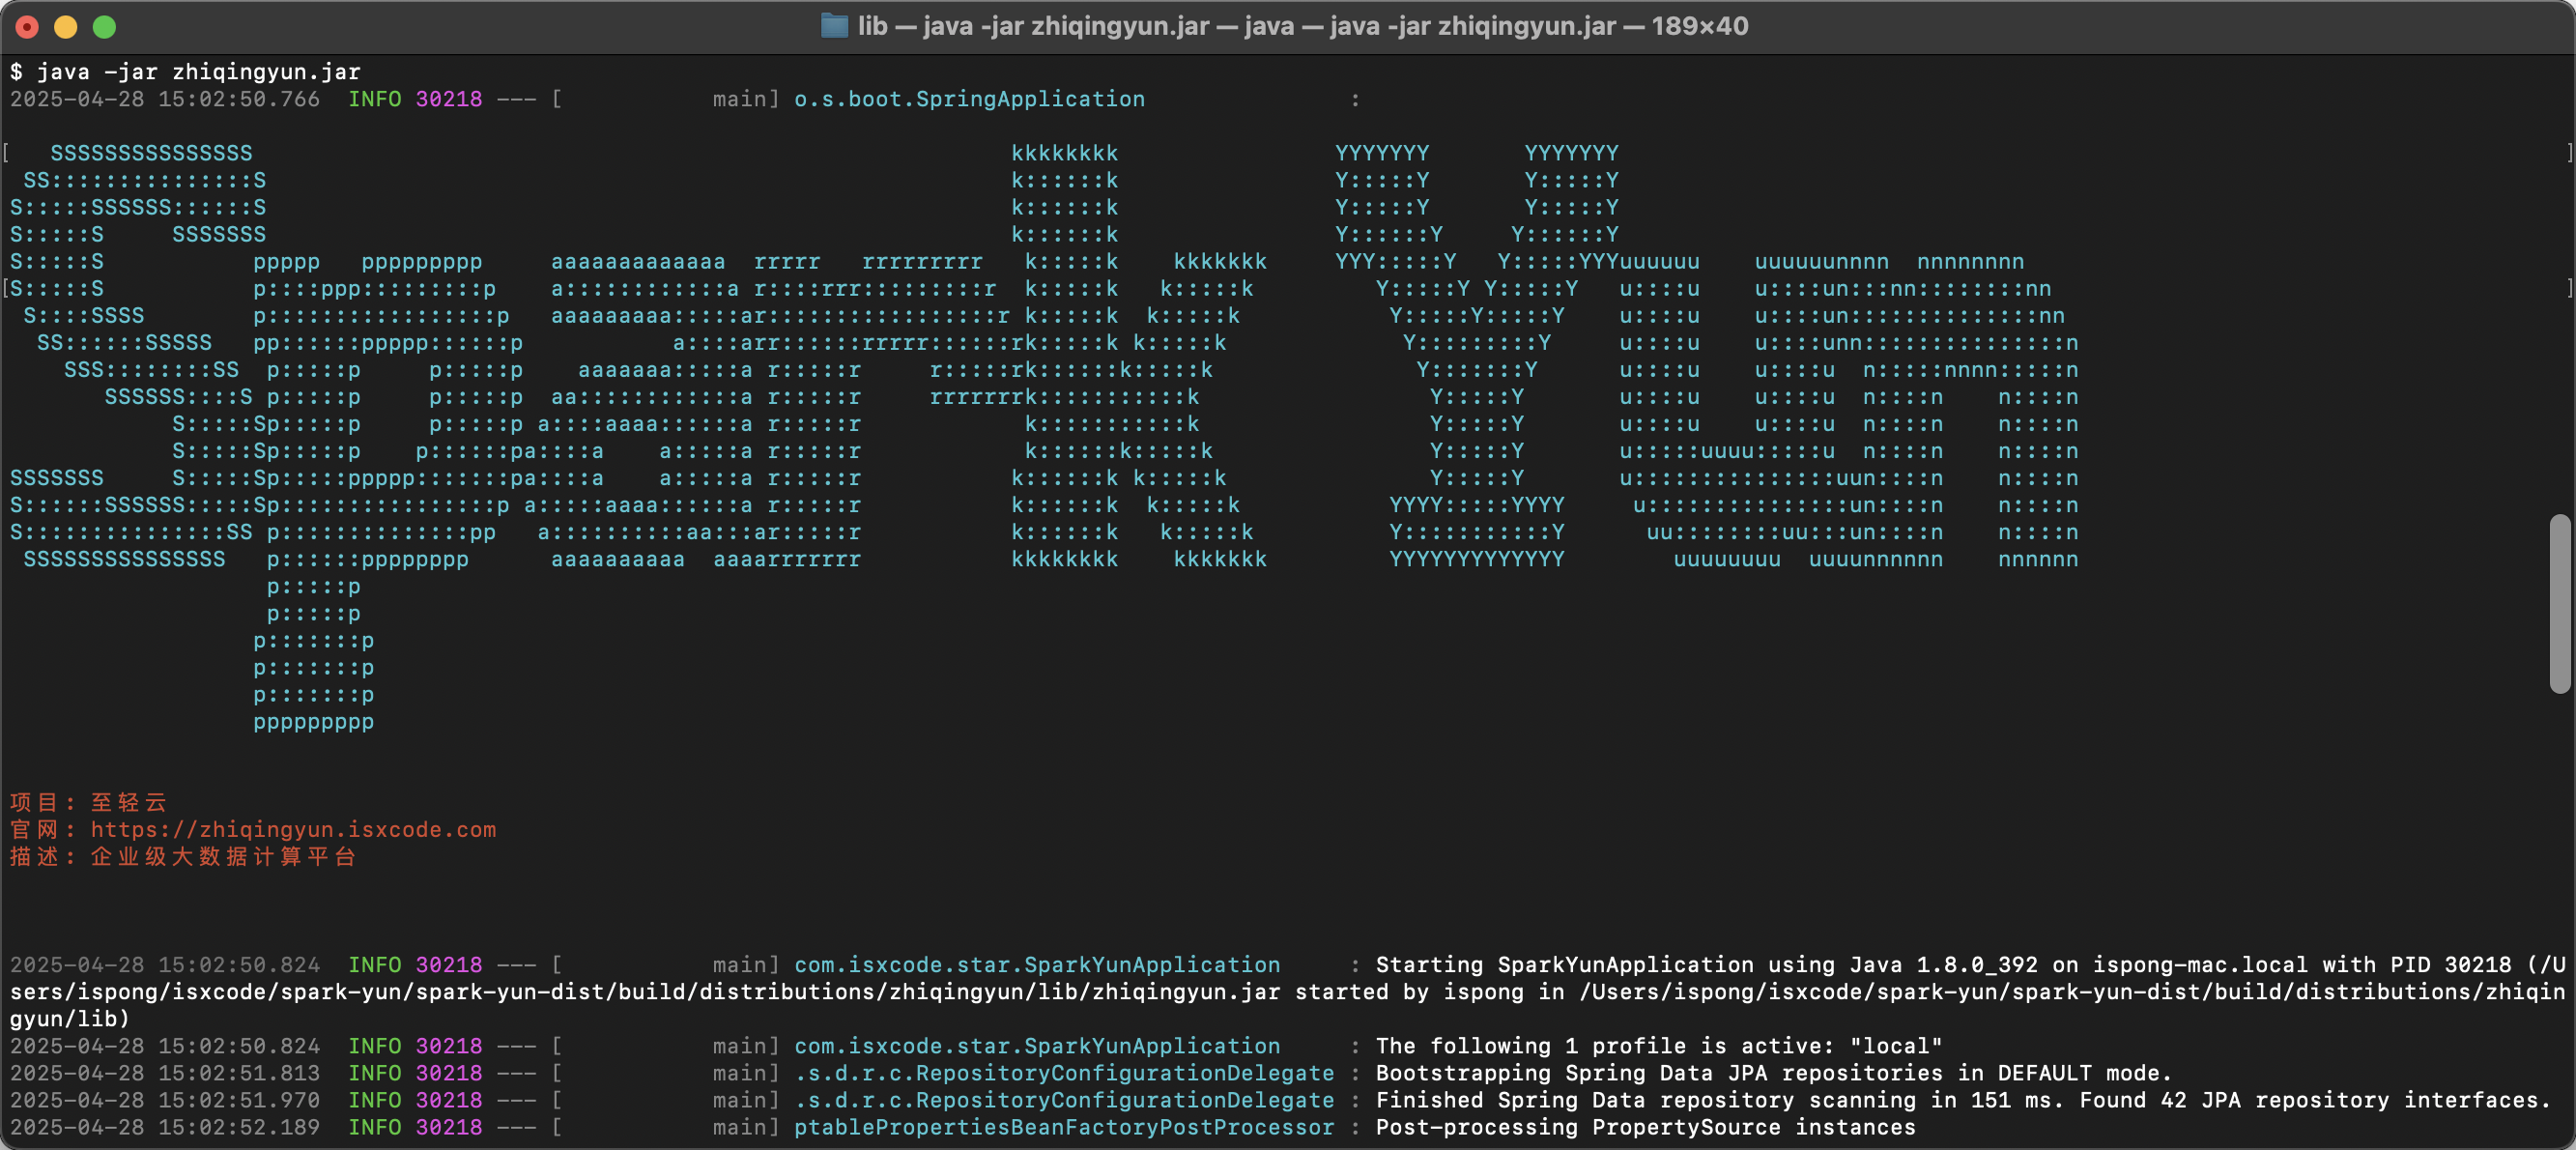The image size is (2576, 1150).
Task: Click the 描述 enterprise big data description line
Action: (x=182, y=856)
